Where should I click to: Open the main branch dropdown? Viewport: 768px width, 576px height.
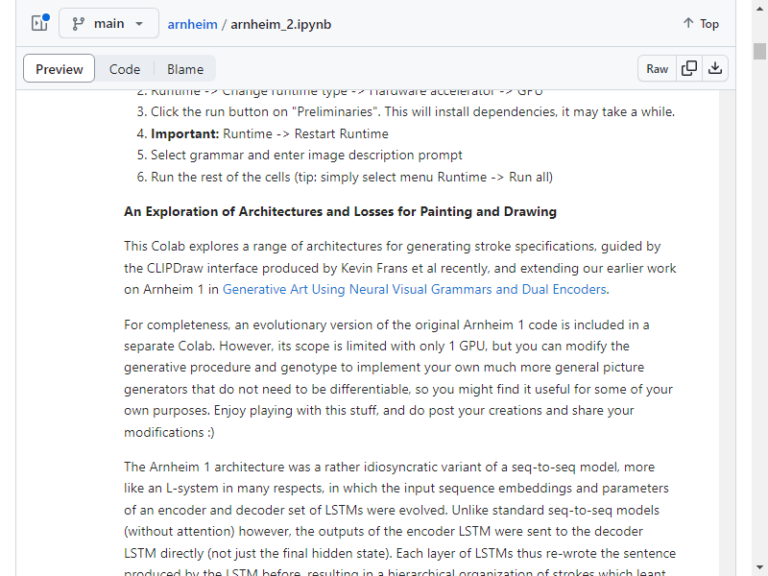click(x=109, y=24)
